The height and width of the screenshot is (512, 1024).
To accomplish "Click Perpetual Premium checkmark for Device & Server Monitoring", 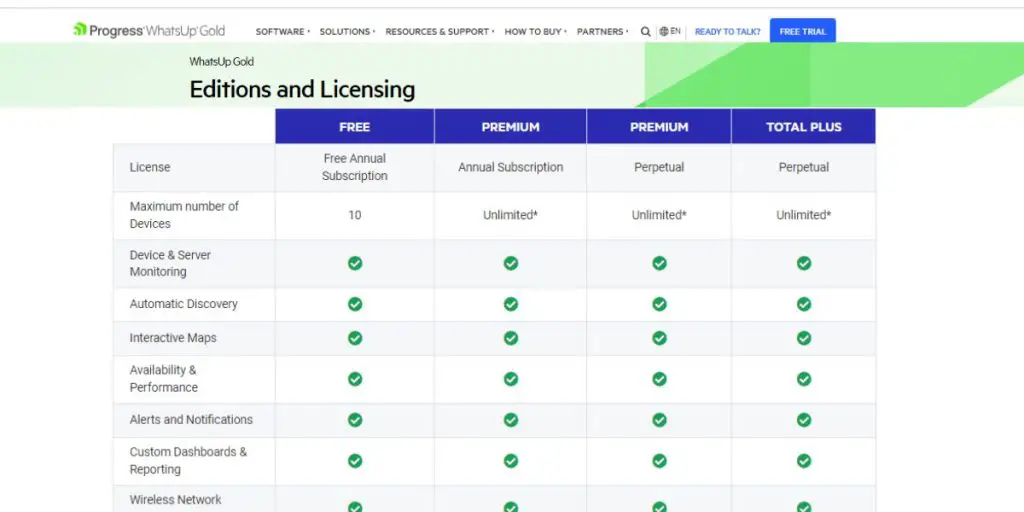I will tap(660, 263).
